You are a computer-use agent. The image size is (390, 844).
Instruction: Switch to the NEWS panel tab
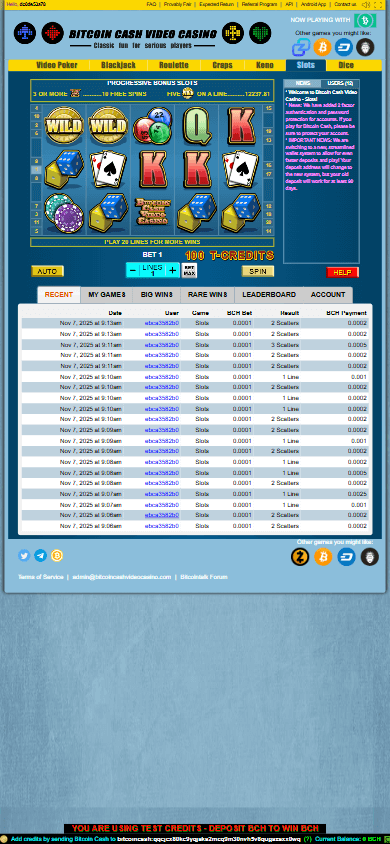(303, 83)
